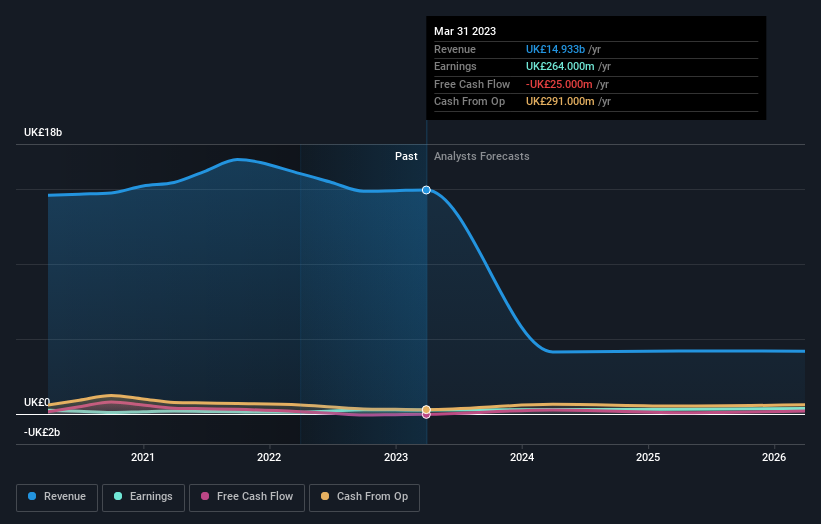This screenshot has width=821, height=524.
Task: Click the UK£14.933b revenue value
Action: [555, 49]
